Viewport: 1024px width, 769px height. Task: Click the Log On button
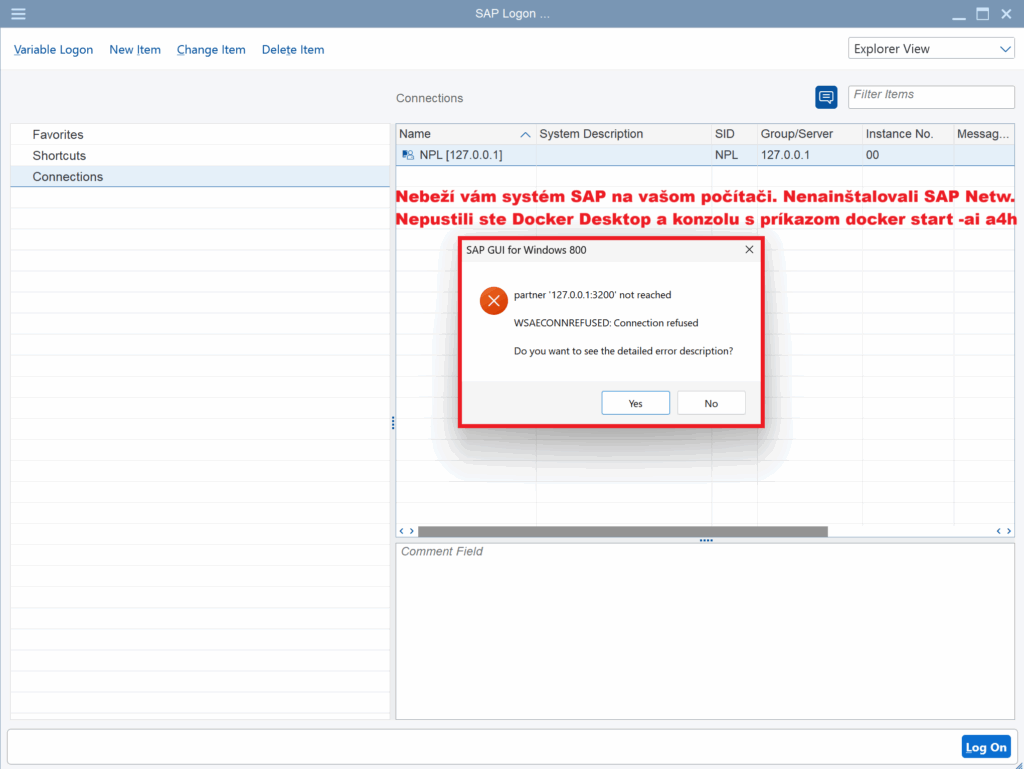[x=986, y=747]
